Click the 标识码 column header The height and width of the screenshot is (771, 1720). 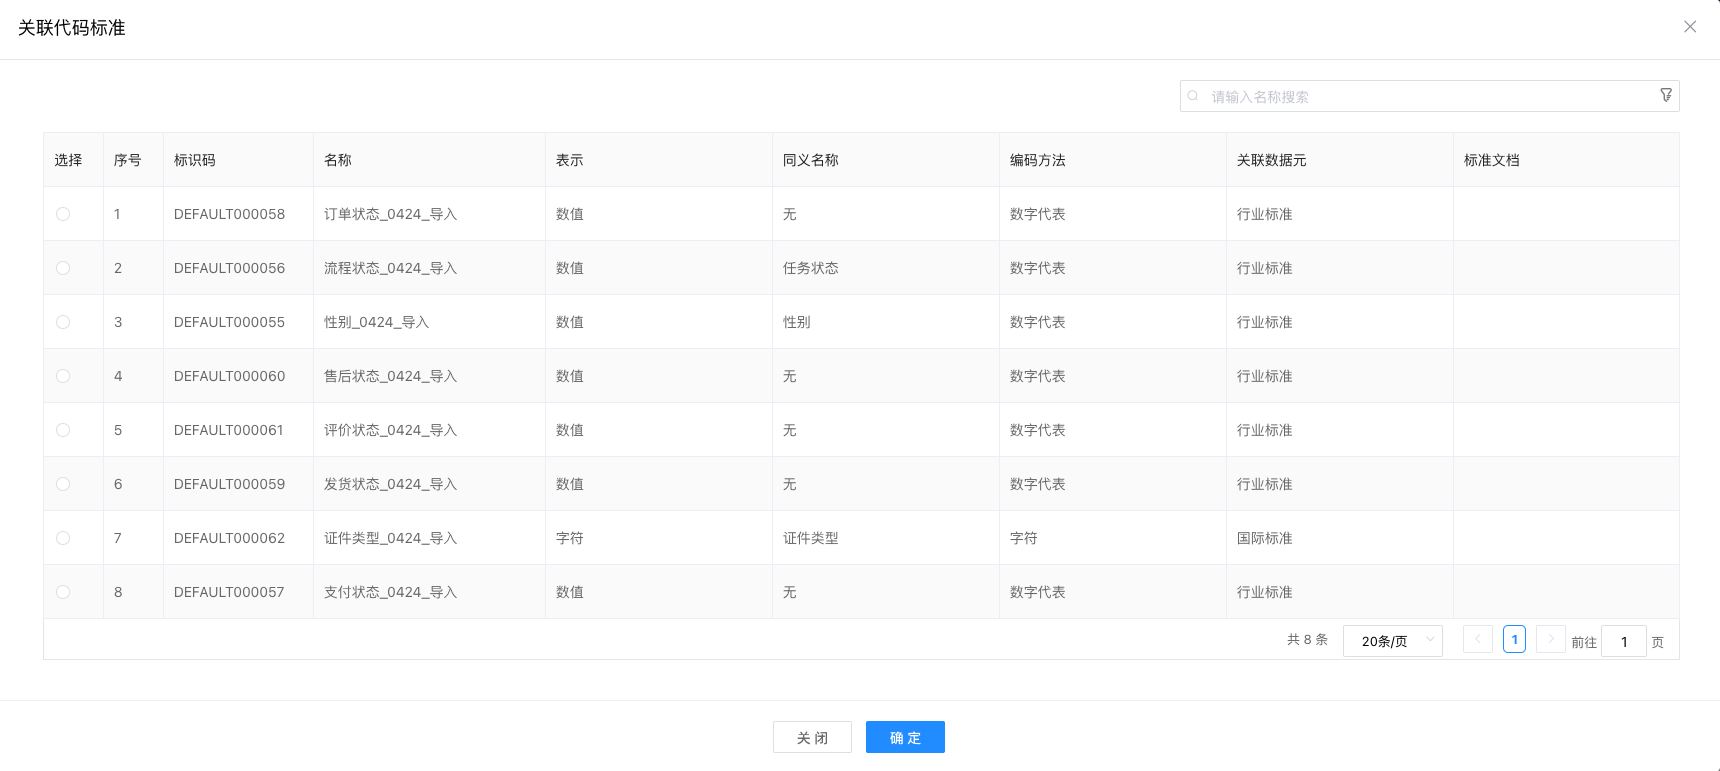pos(195,160)
